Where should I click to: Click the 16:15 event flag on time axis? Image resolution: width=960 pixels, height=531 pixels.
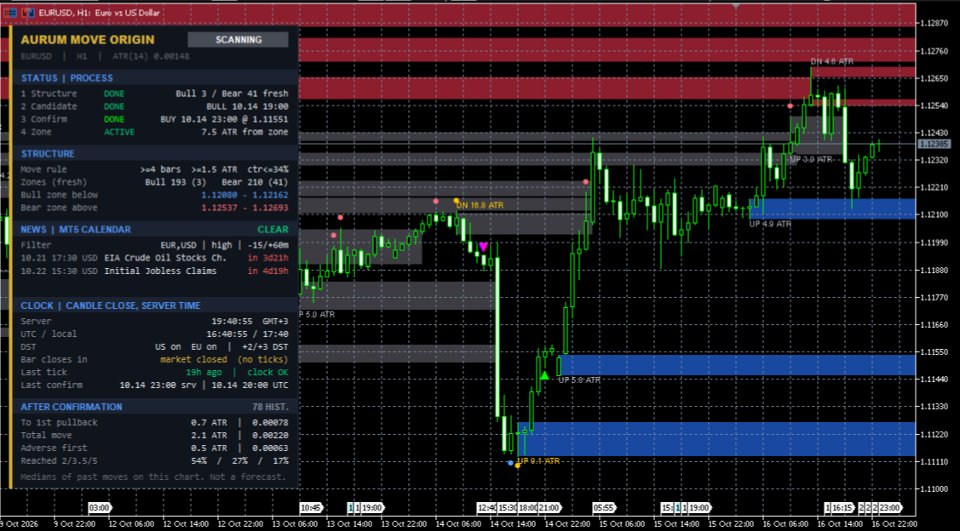pyautogui.click(x=842, y=508)
